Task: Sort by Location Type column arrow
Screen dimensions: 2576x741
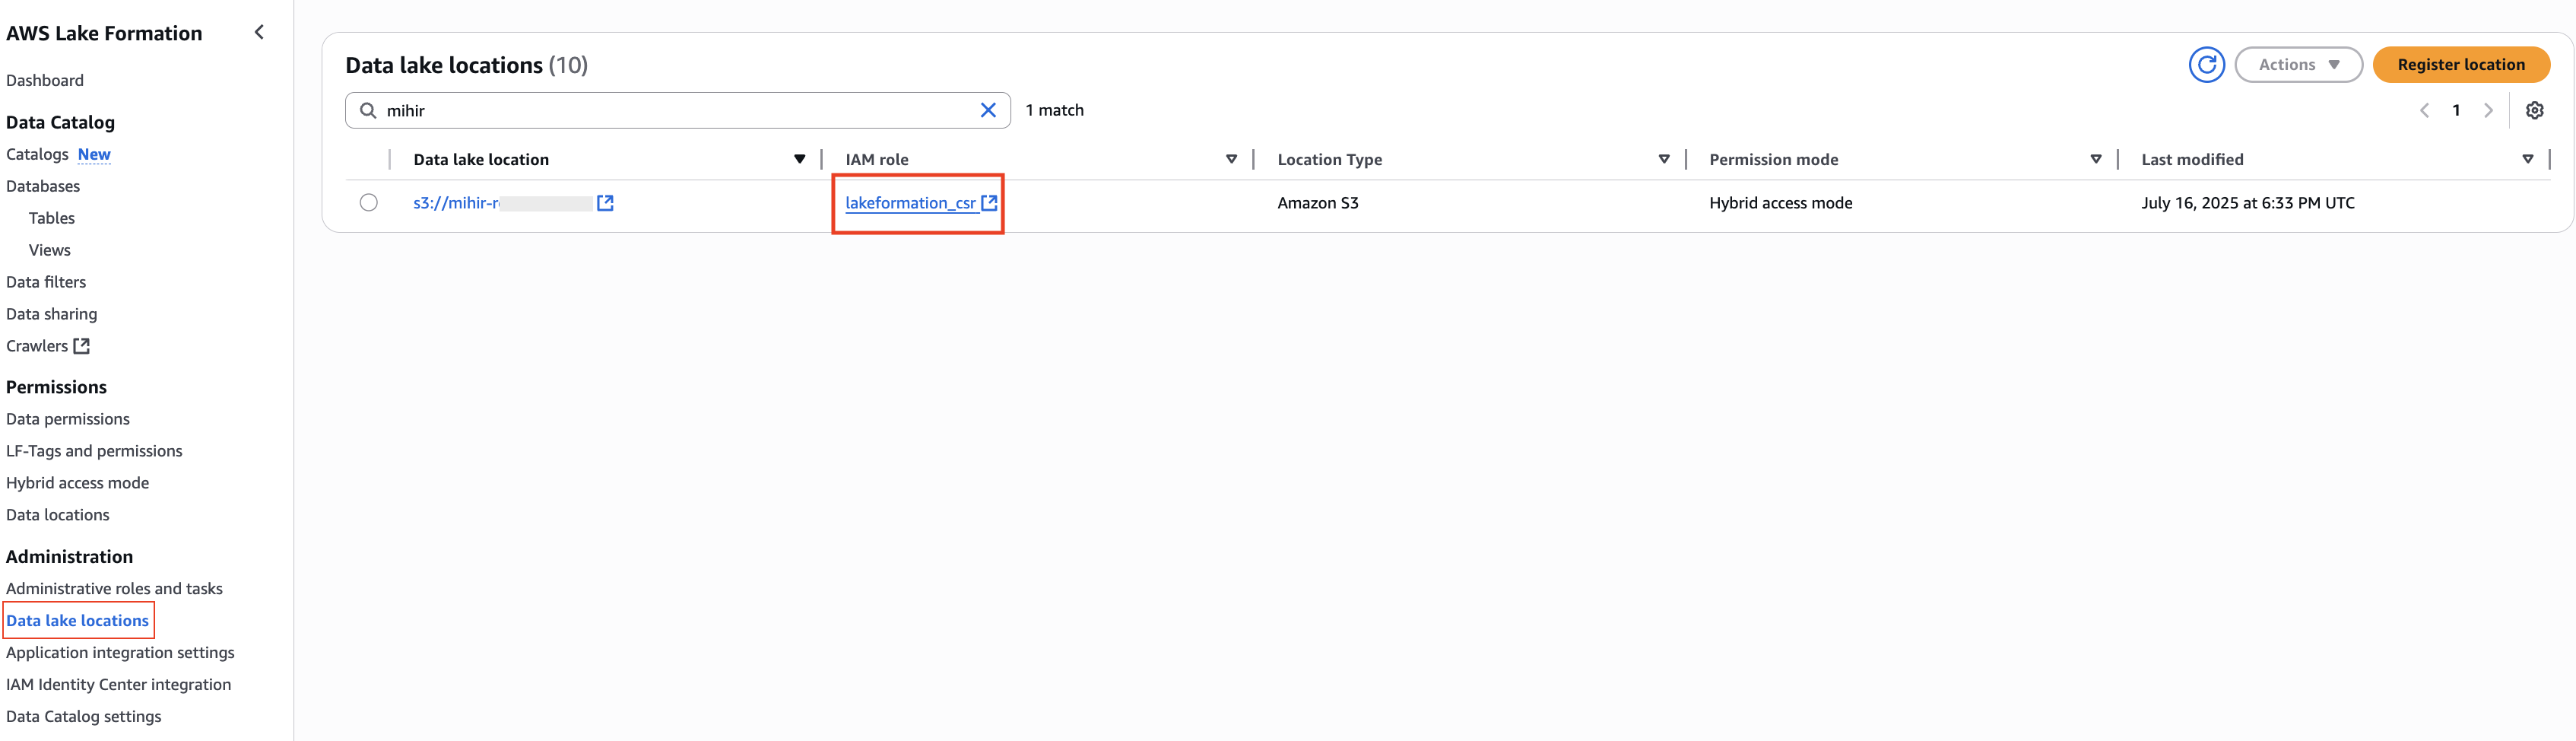Action: 1664,159
